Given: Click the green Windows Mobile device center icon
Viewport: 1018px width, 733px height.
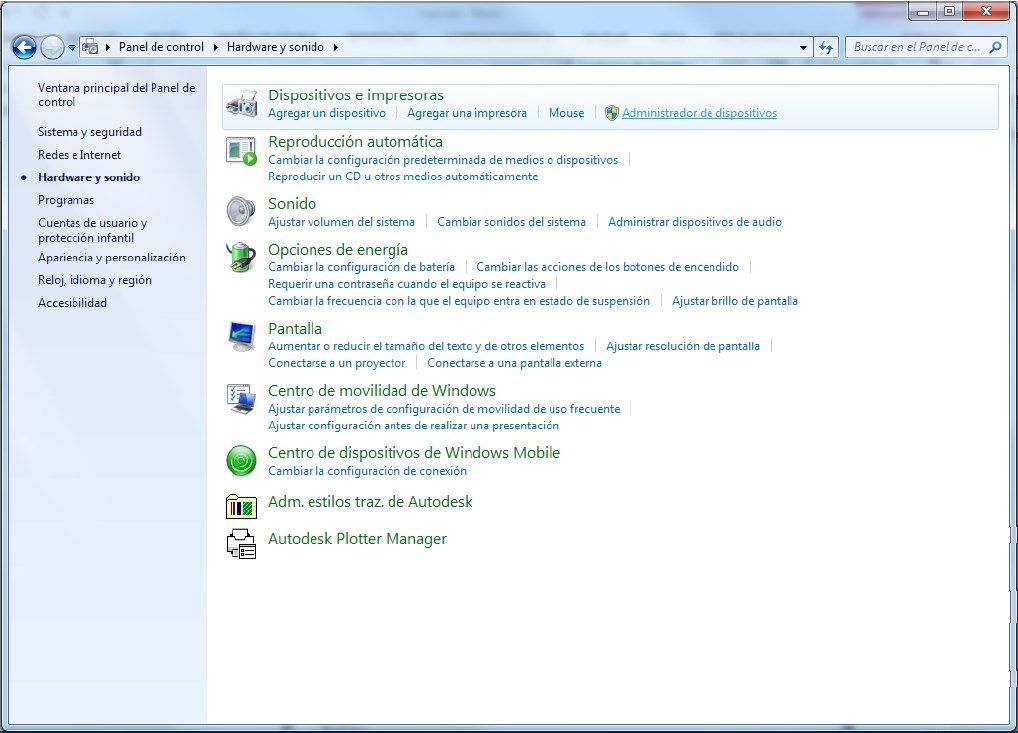Looking at the screenshot, I should [242, 460].
